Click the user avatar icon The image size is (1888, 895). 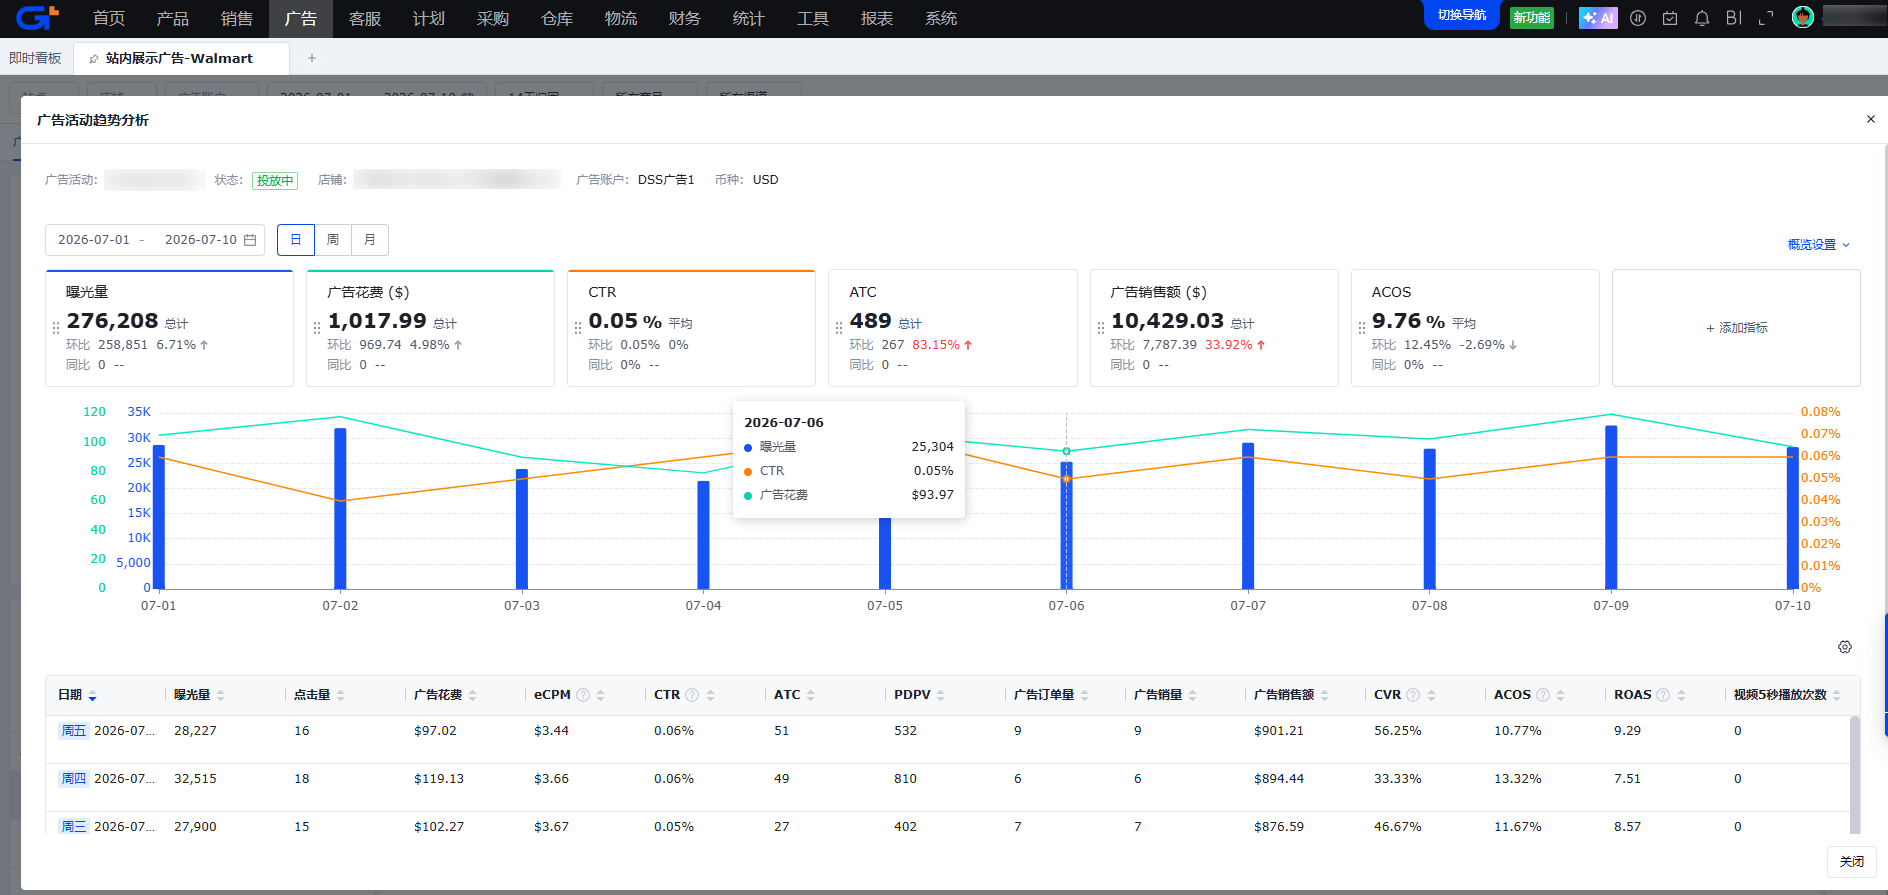coord(1803,17)
